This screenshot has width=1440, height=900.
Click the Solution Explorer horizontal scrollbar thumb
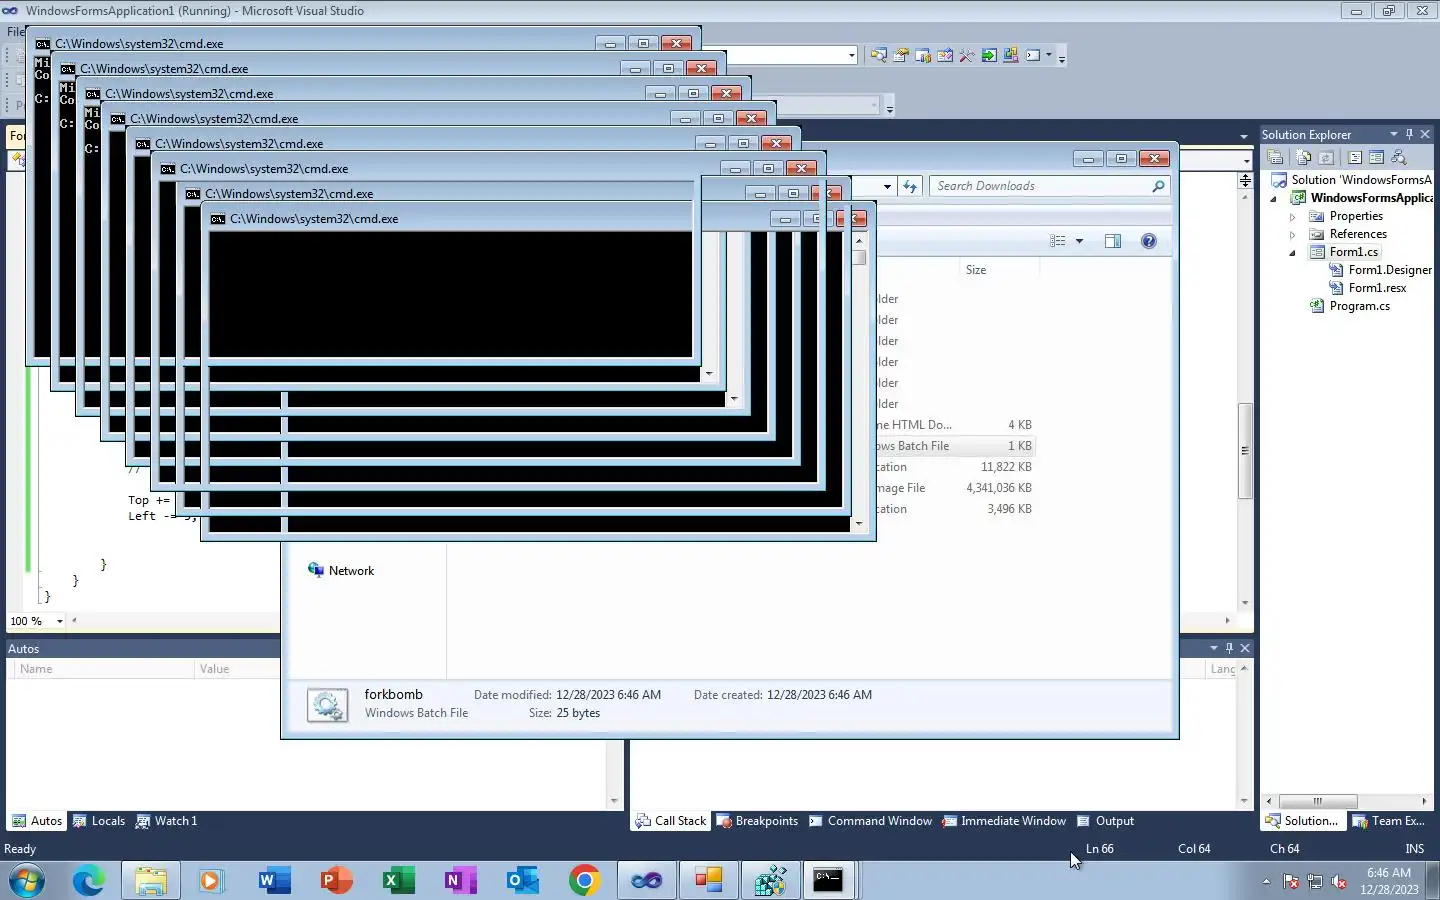click(x=1318, y=801)
